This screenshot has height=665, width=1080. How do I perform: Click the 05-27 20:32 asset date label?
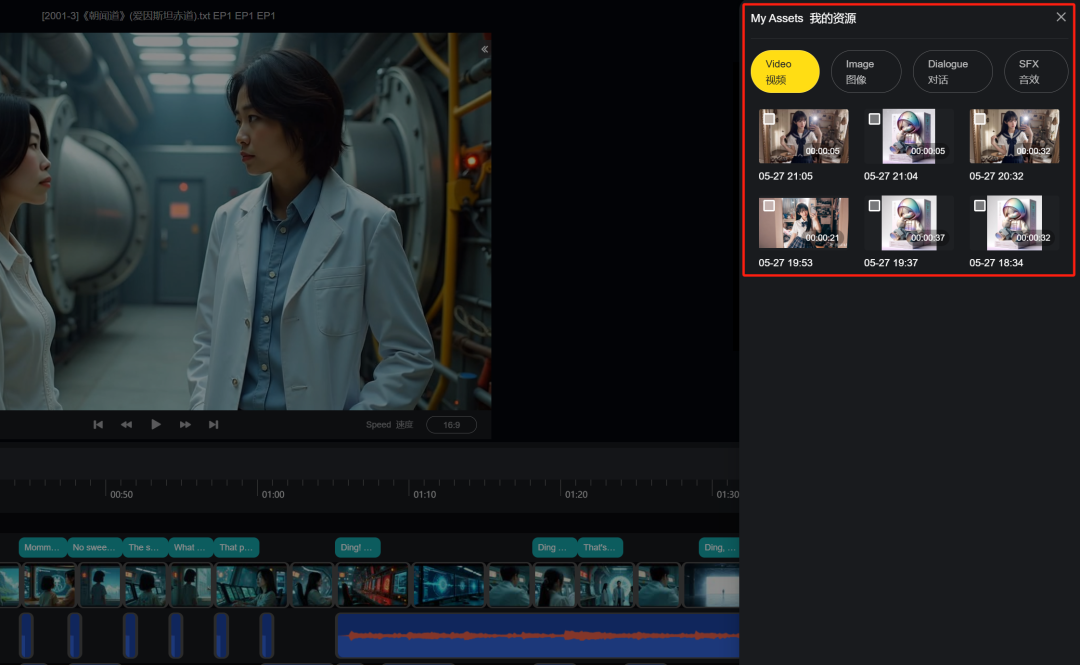click(996, 176)
